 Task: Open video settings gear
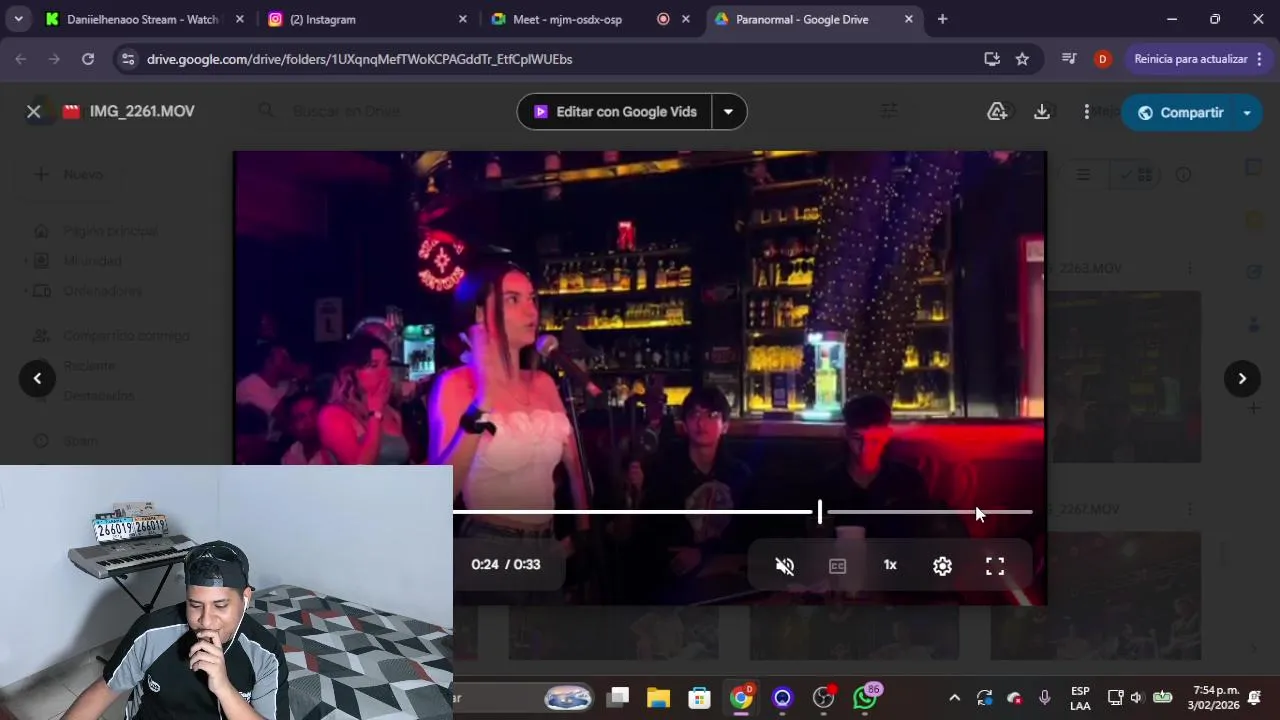pyautogui.click(x=942, y=566)
